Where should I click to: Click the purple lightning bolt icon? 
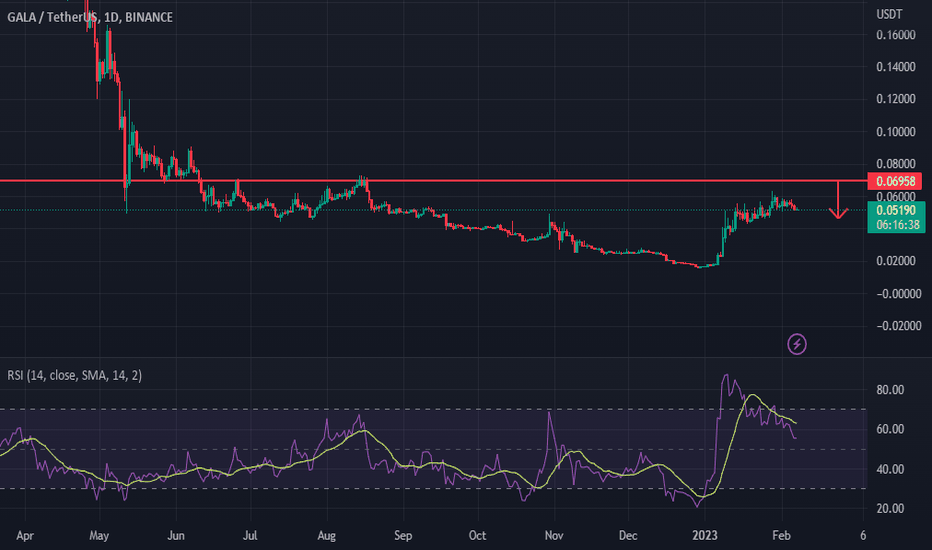pyautogui.click(x=796, y=344)
